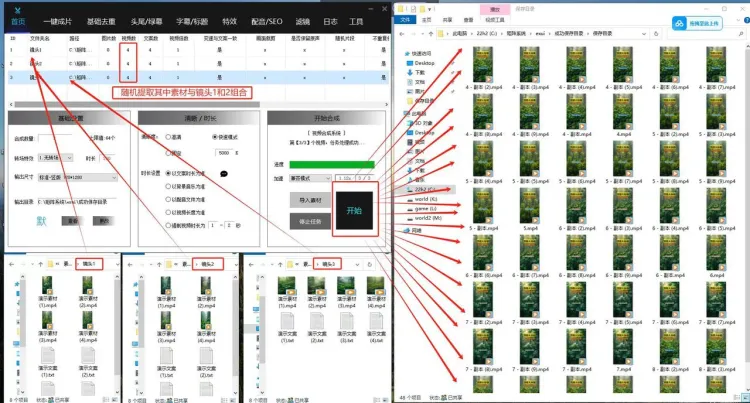Select 演示文案 (1).txt in the 镜头3 window
This screenshot has height=403, width=750.
tap(287, 327)
